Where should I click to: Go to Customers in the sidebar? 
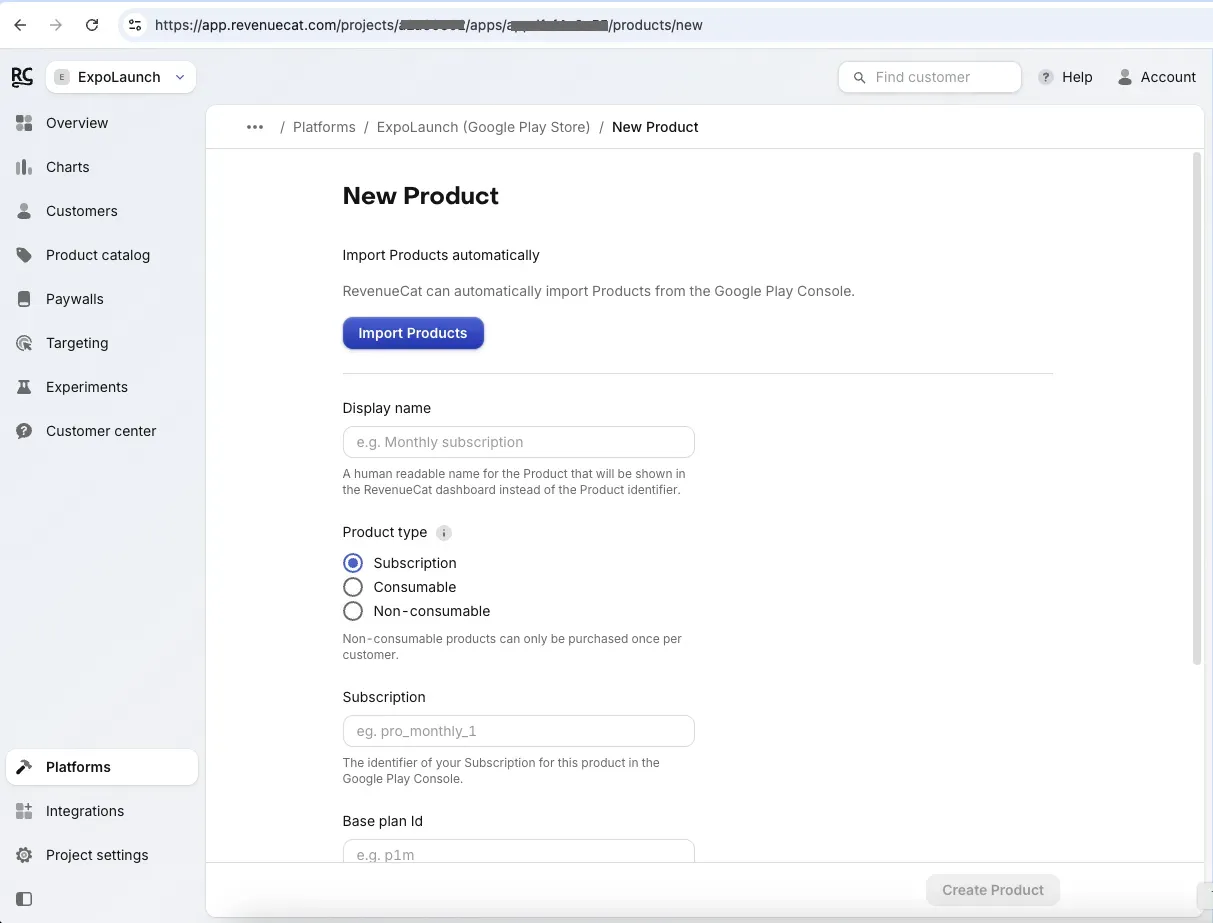(x=102, y=211)
